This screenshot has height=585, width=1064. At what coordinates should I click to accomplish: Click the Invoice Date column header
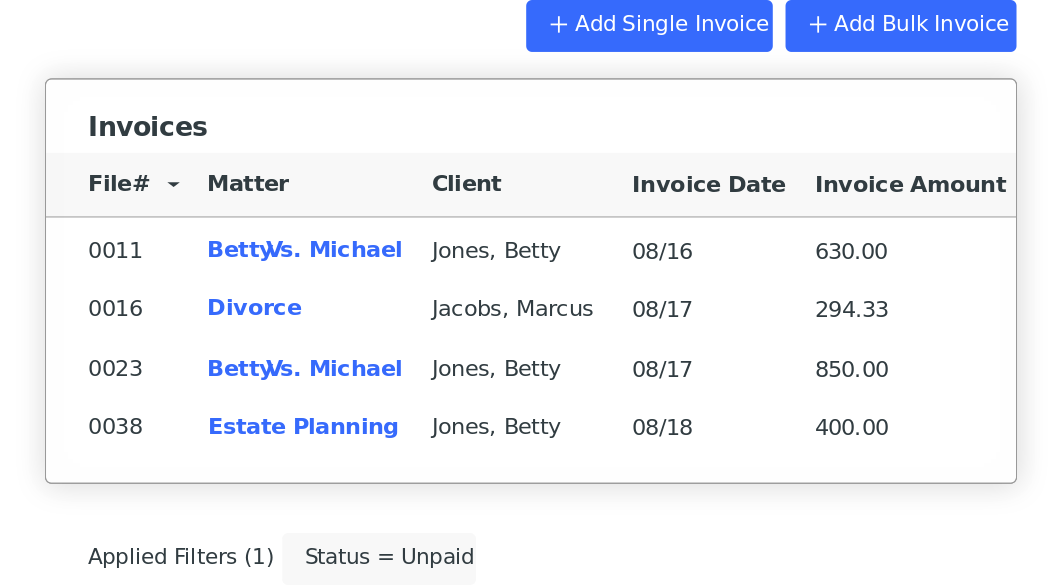tap(708, 185)
